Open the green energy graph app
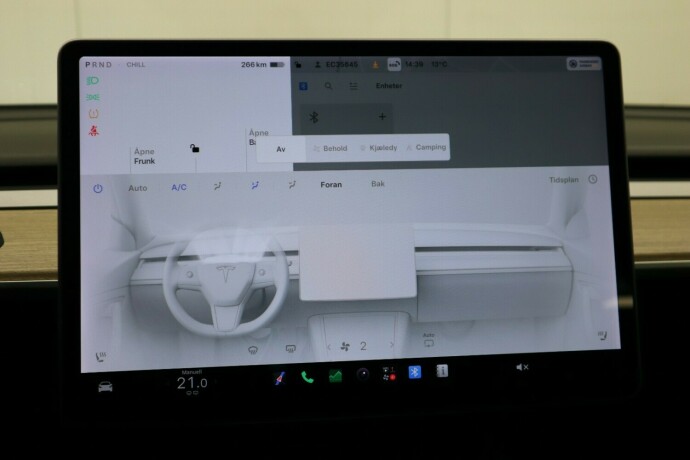This screenshot has height=460, width=690. [335, 376]
